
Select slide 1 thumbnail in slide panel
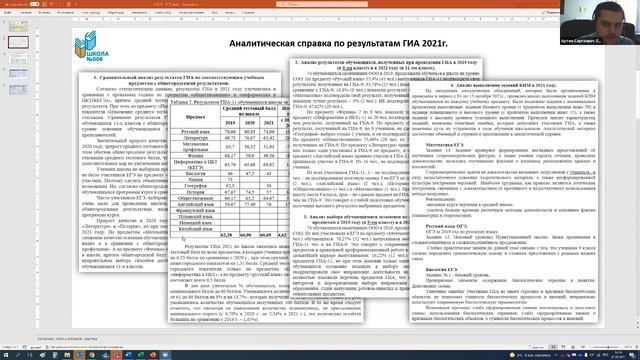(18, 26)
